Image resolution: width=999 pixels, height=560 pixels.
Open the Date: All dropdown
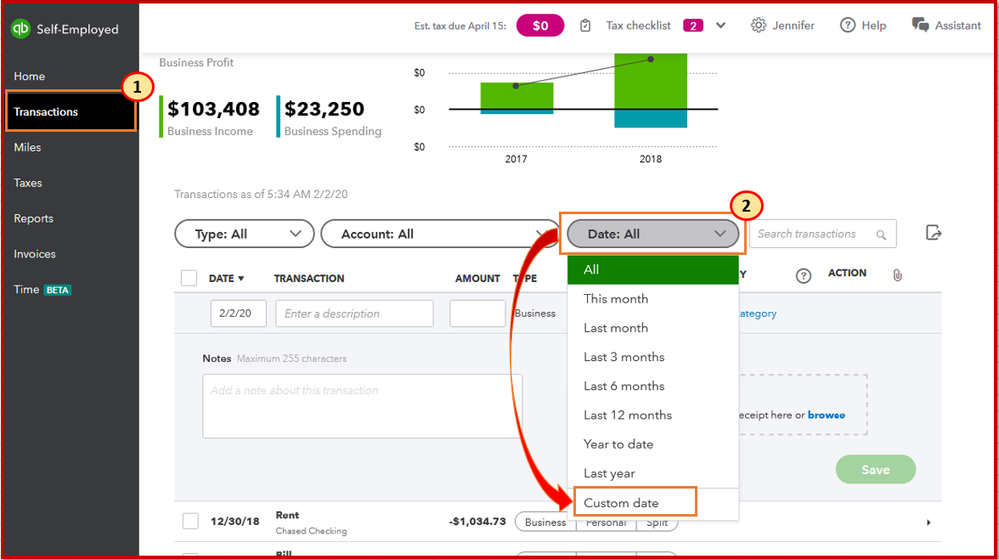(652, 234)
